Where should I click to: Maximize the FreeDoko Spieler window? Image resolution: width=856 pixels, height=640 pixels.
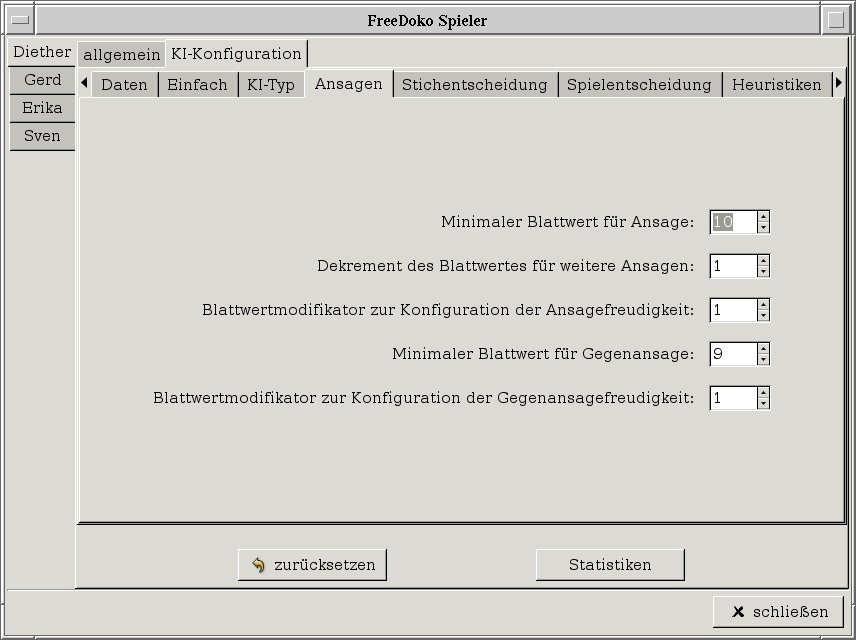point(836,20)
